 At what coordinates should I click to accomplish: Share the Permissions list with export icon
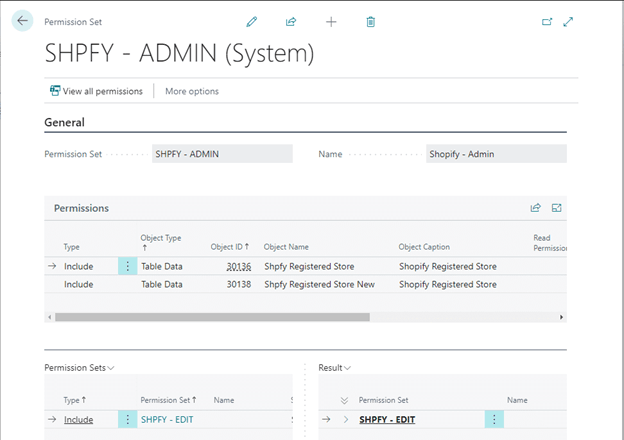[536, 208]
